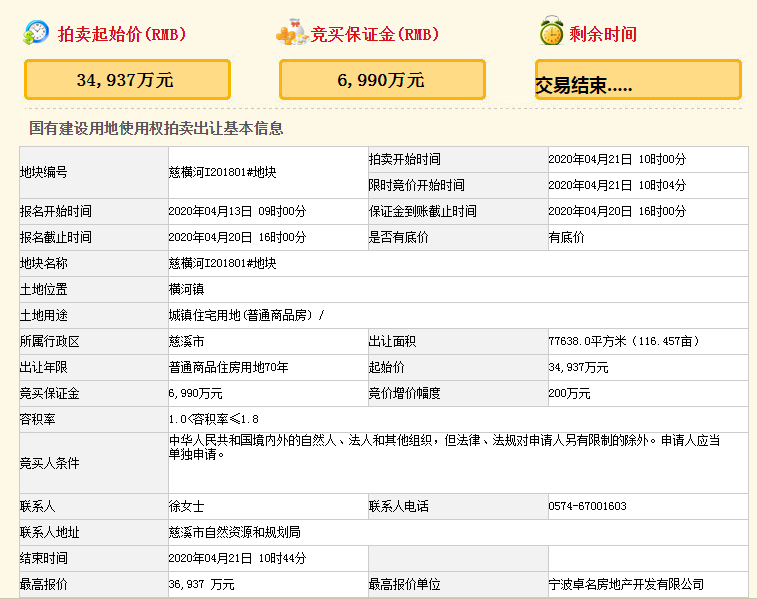Click the 交易结束 status box
The width and height of the screenshot is (757, 599).
click(x=638, y=81)
